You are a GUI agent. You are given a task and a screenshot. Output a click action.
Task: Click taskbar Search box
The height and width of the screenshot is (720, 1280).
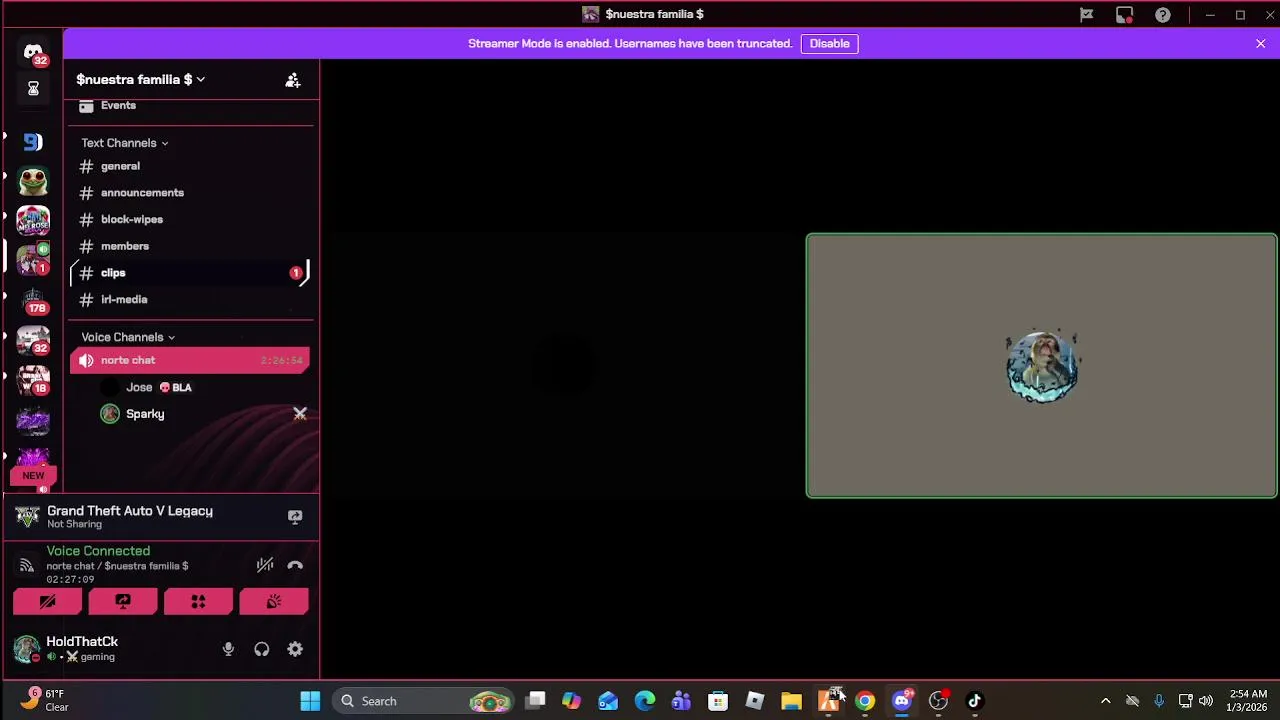[x=423, y=701]
